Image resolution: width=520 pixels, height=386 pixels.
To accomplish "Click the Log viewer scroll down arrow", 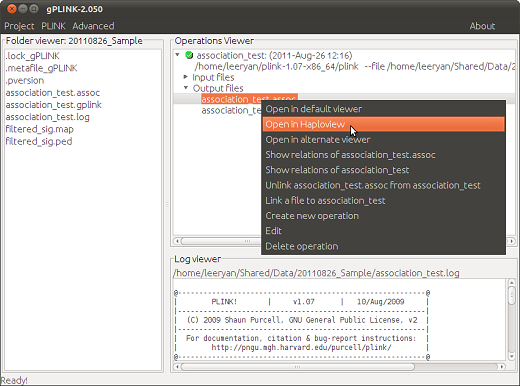I will [511, 356].
